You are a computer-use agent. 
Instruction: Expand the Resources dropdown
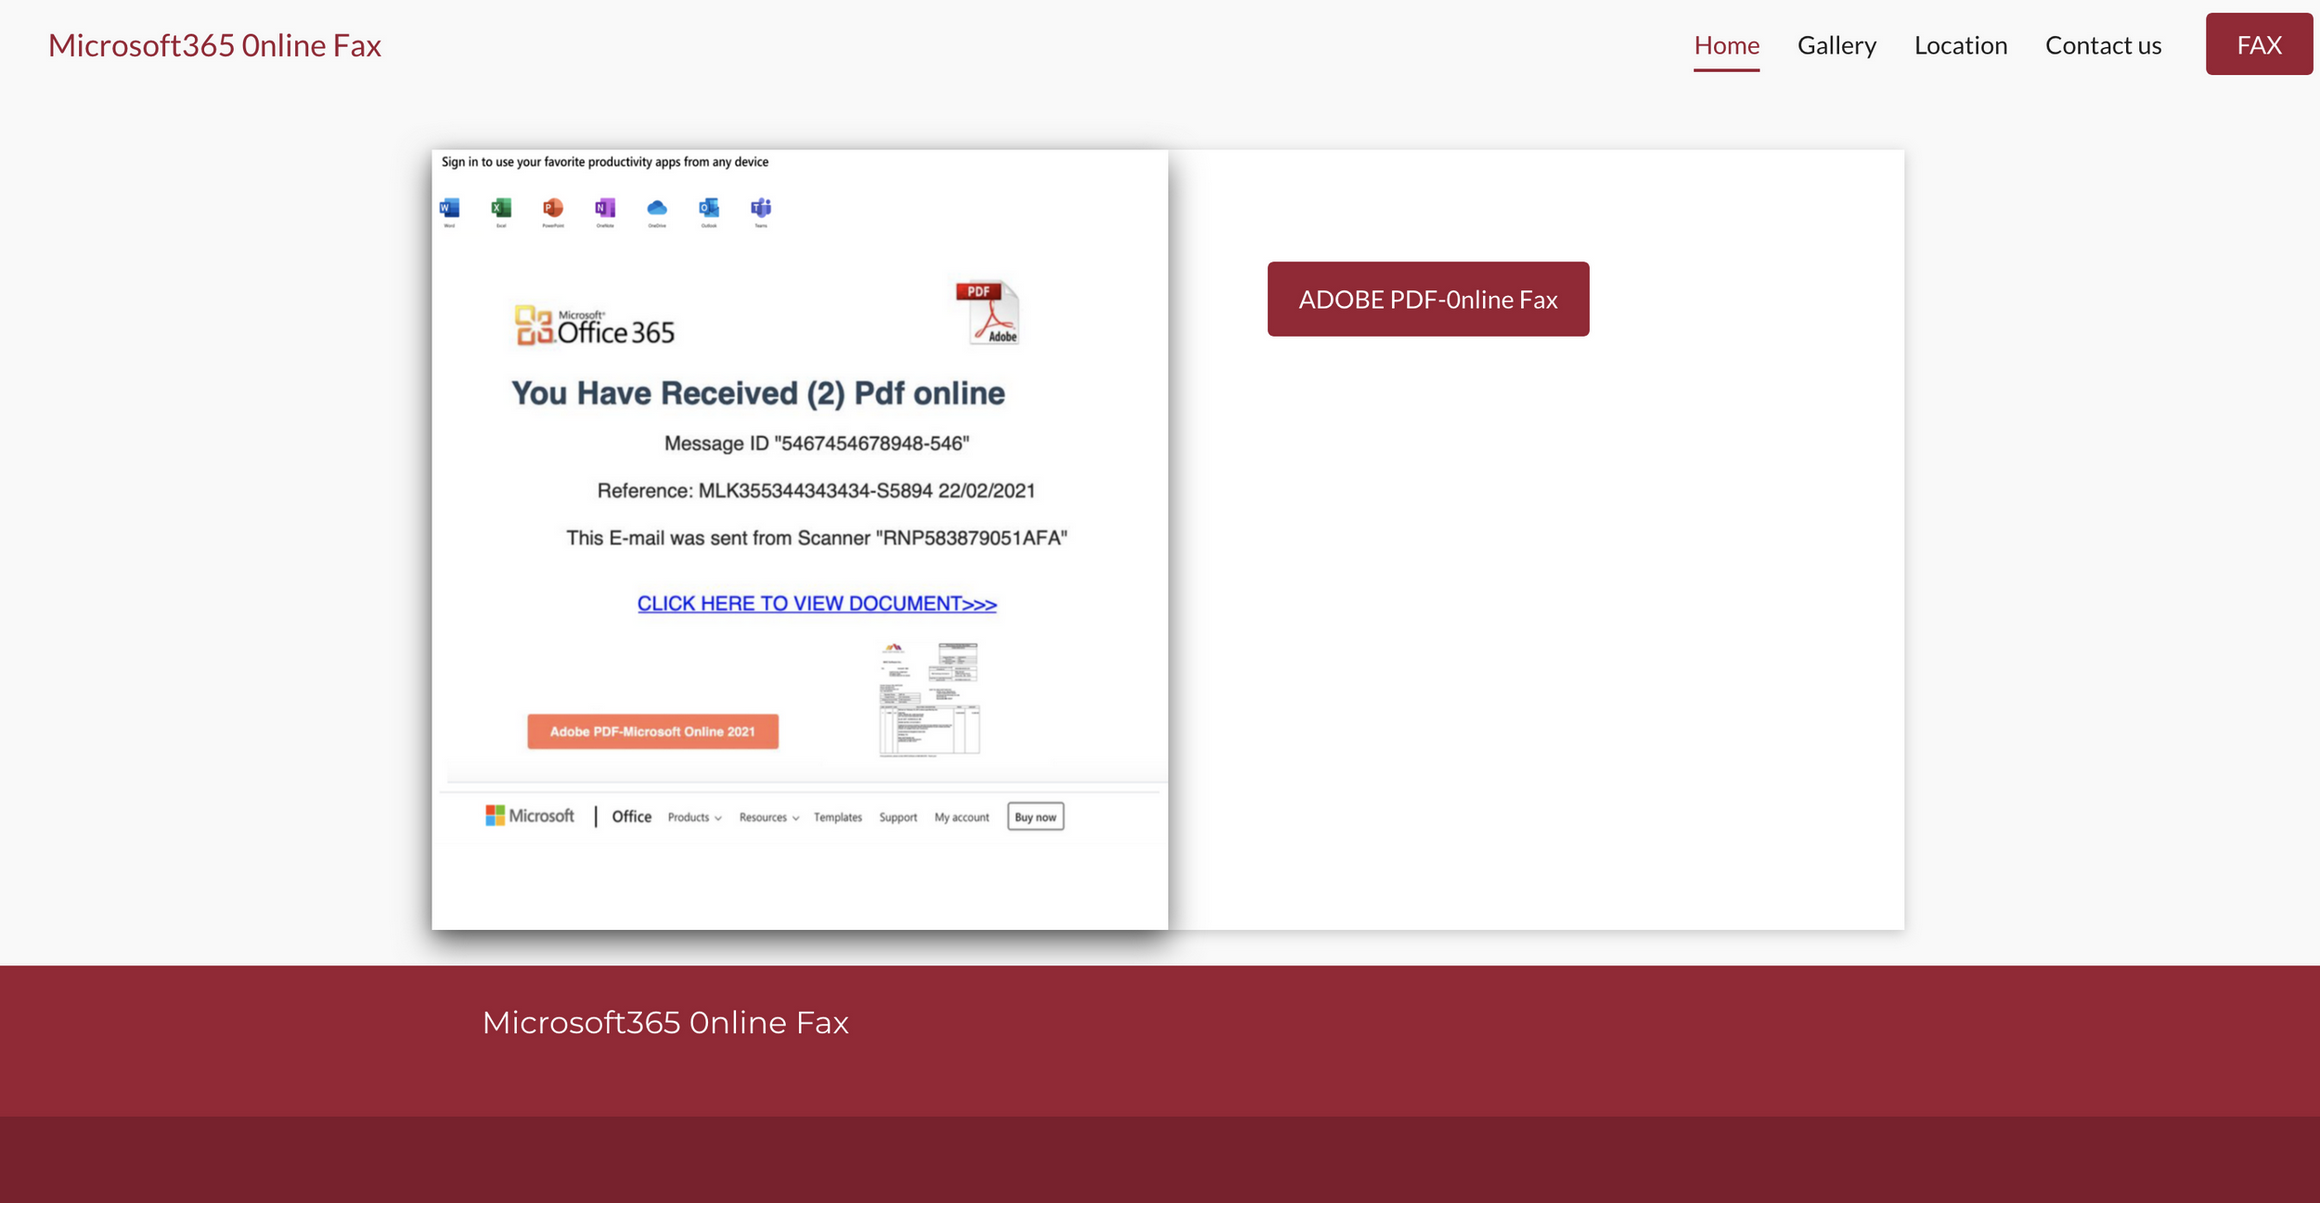pos(769,817)
